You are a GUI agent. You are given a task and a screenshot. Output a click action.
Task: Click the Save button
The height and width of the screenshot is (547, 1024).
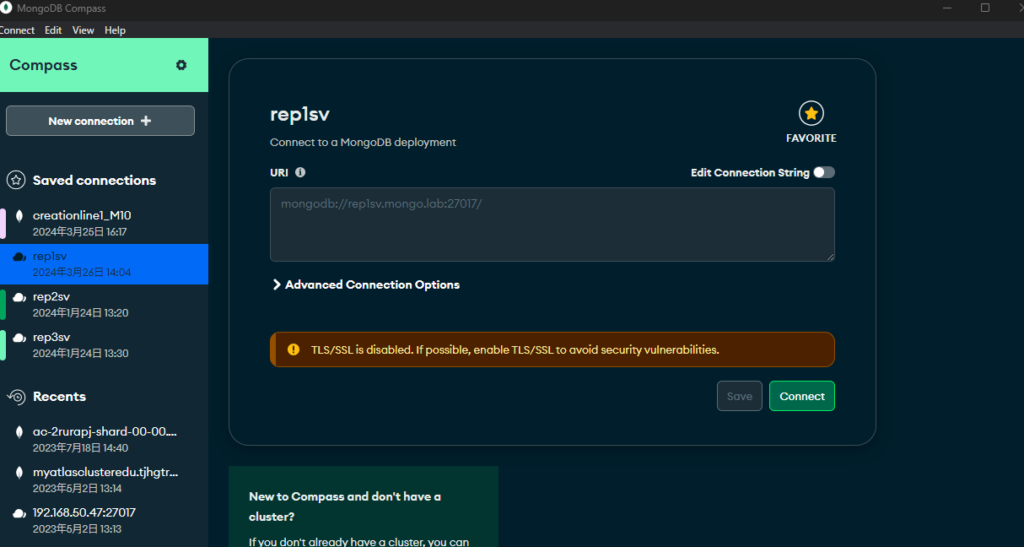click(x=739, y=396)
